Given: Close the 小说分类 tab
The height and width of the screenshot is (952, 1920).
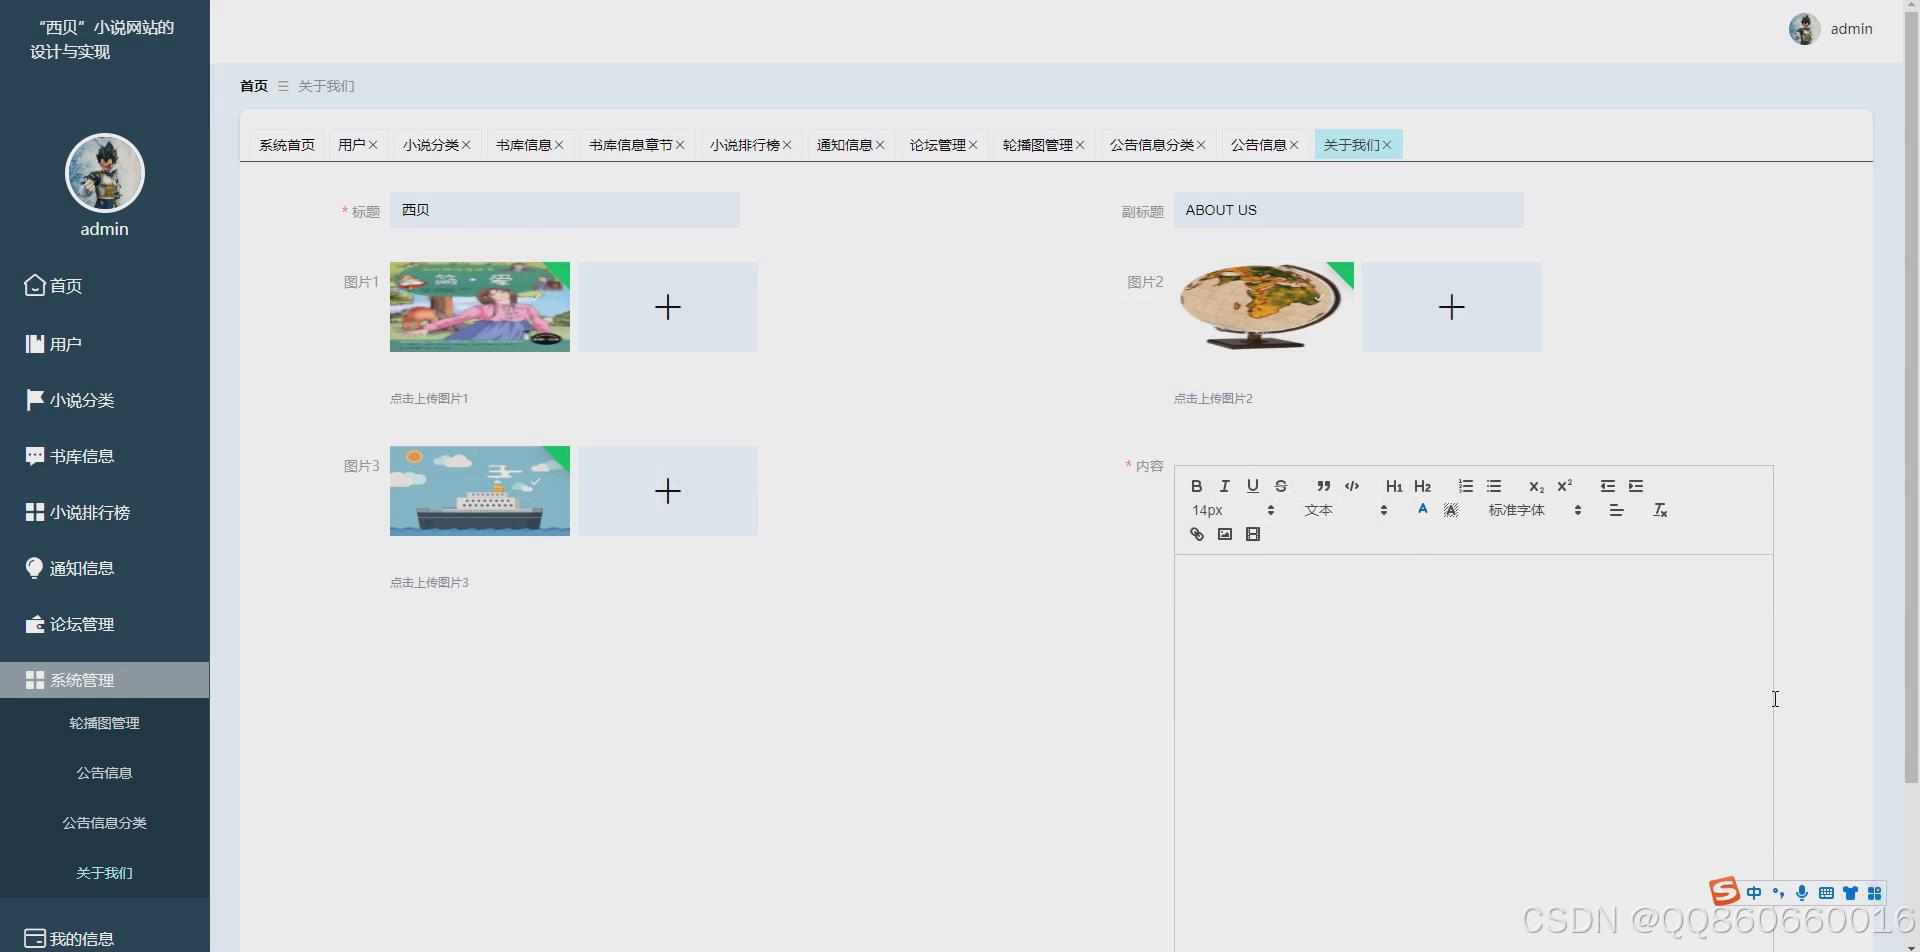Looking at the screenshot, I should pyautogui.click(x=466, y=145).
